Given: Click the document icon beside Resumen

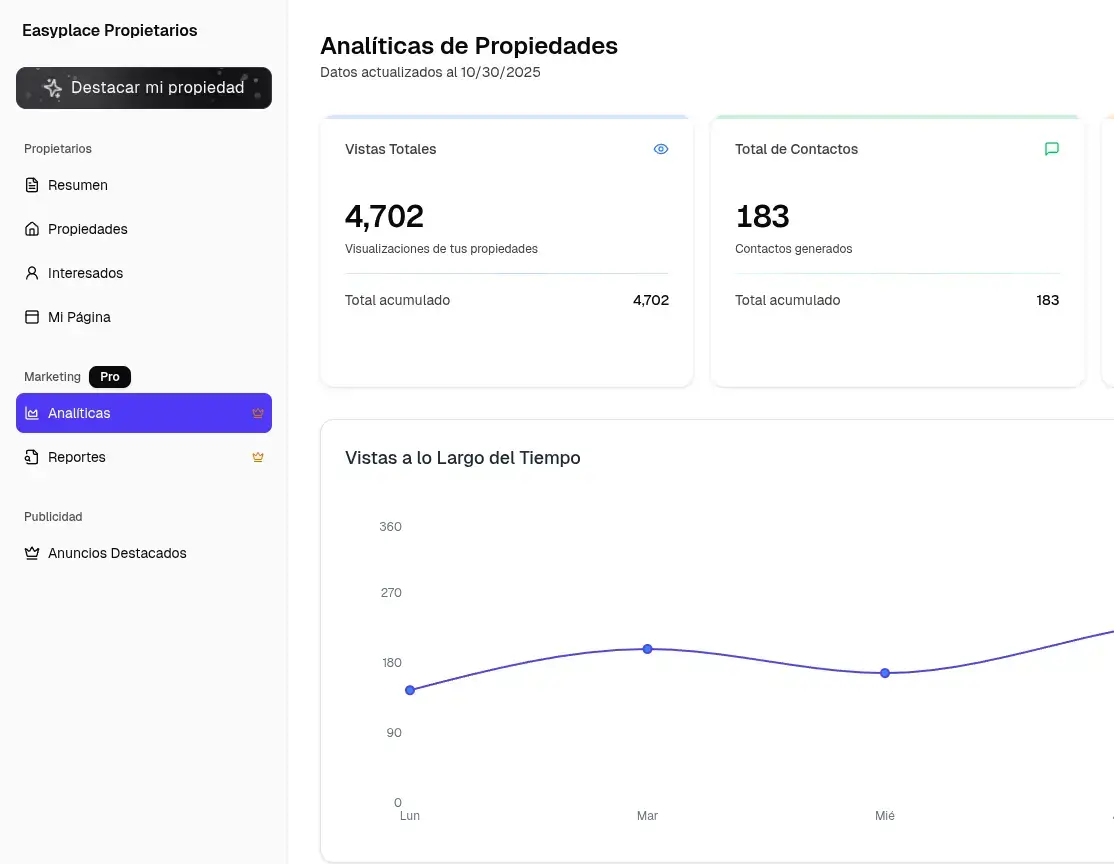Looking at the screenshot, I should click(x=32, y=185).
